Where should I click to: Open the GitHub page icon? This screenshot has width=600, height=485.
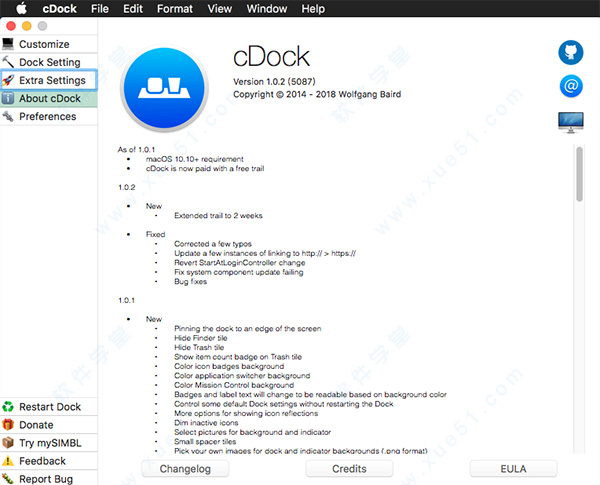(x=571, y=52)
